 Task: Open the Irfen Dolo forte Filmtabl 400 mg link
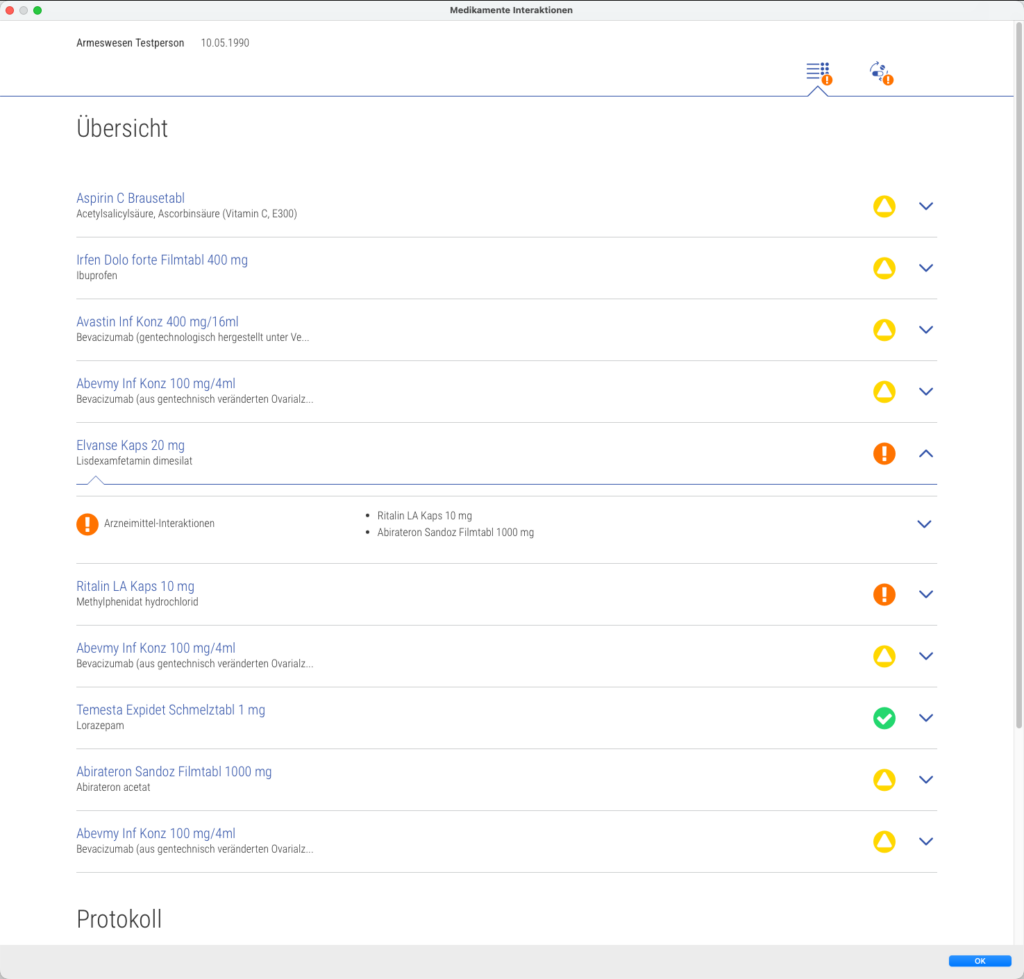(x=162, y=260)
